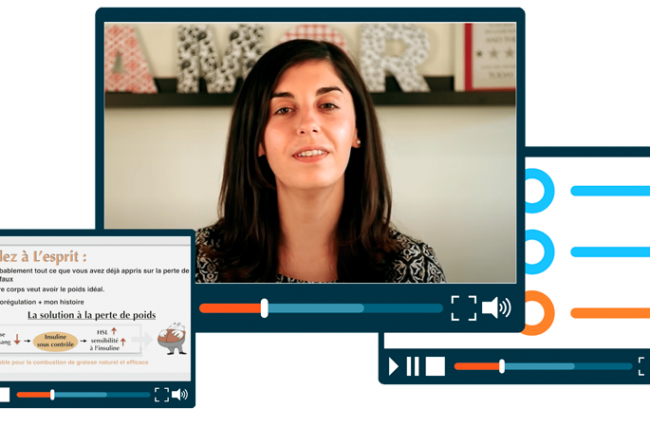Viewport: 650px width, 427px height.
Task: Click stop button in bottom-right player
Action: click(x=435, y=366)
